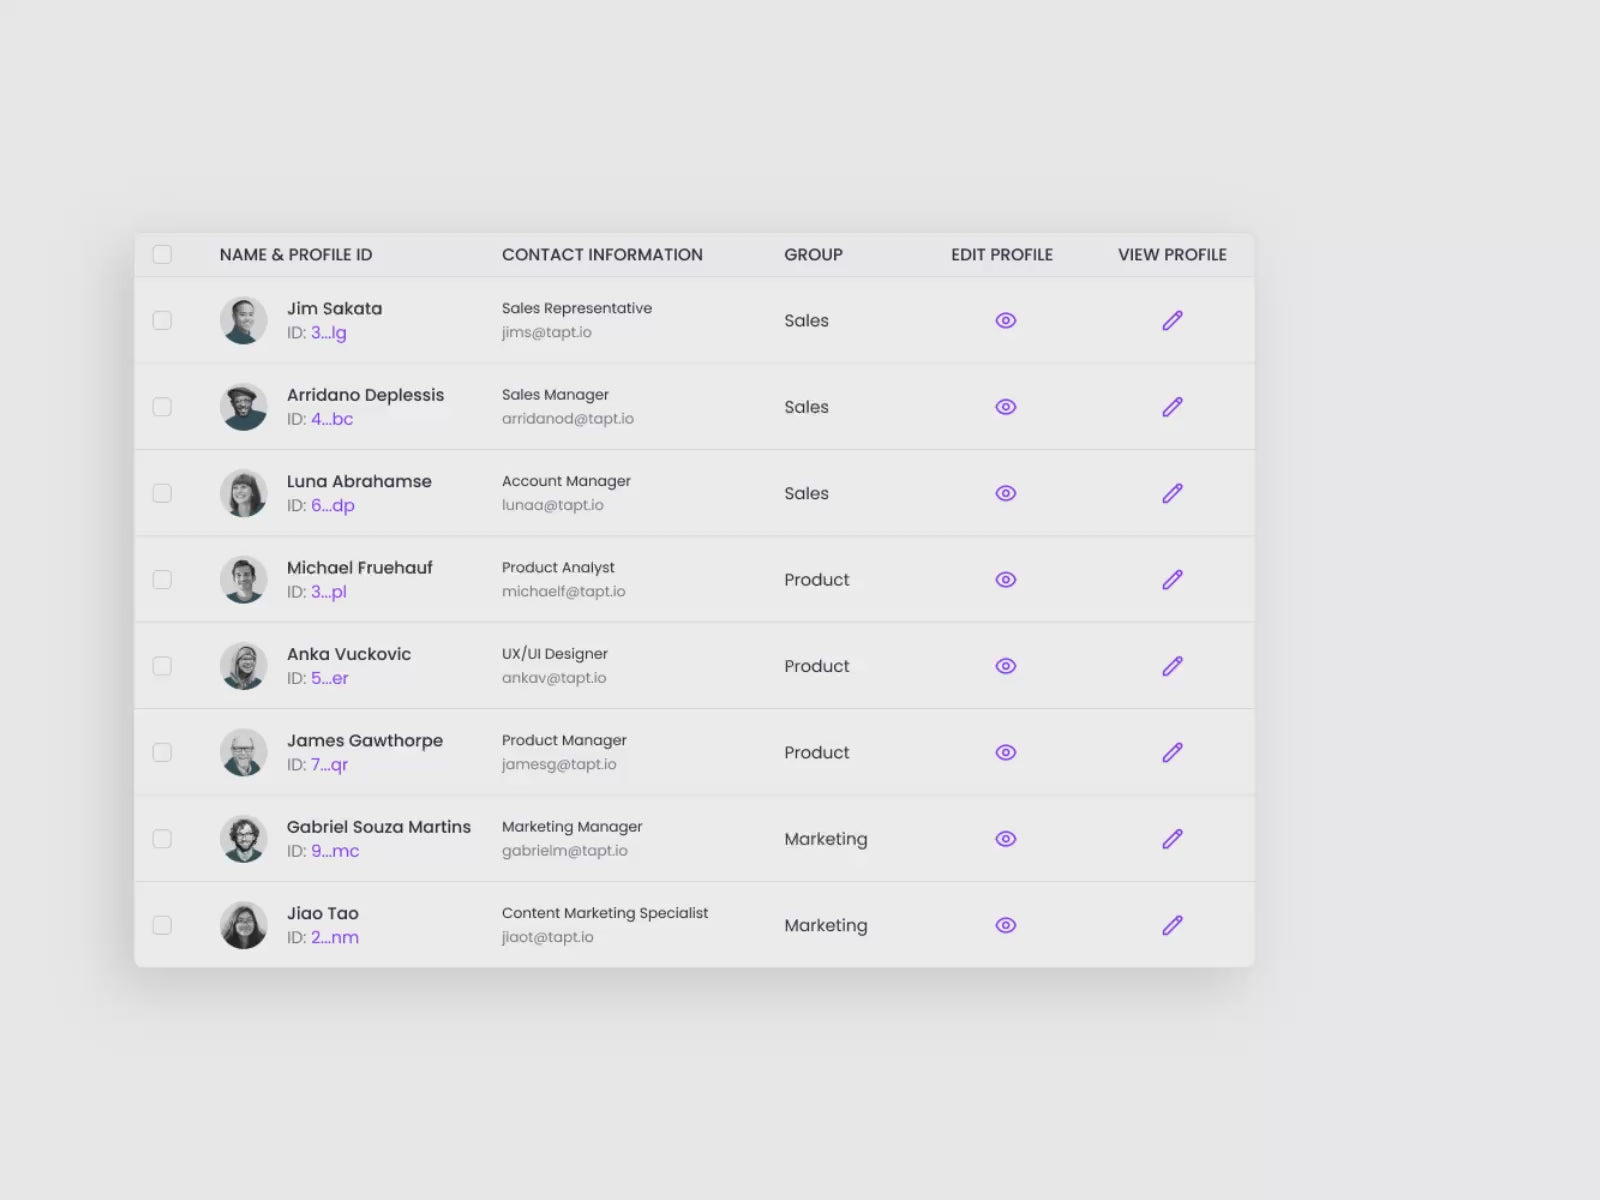Click the pencil icon in Michael Fruehauf's row
This screenshot has width=1600, height=1200.
pyautogui.click(x=1172, y=580)
